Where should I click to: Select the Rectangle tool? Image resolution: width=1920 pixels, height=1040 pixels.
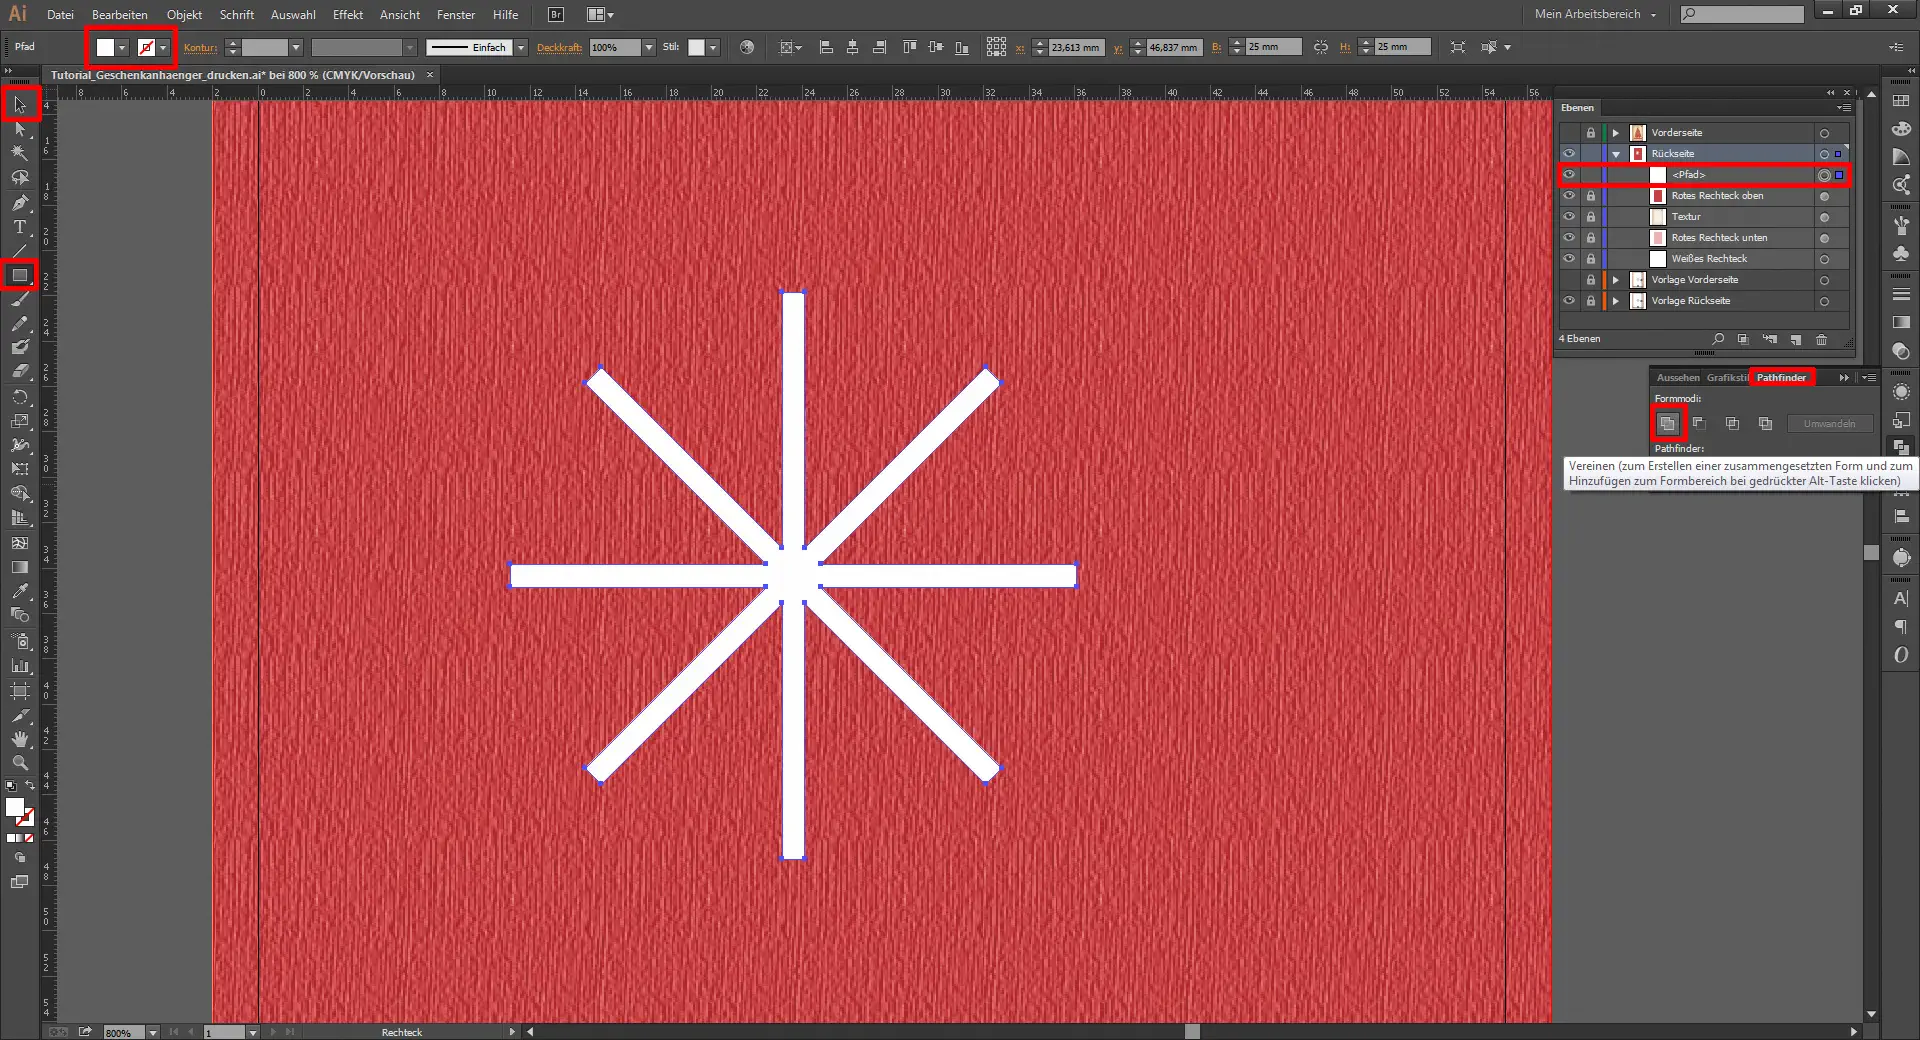coord(20,275)
